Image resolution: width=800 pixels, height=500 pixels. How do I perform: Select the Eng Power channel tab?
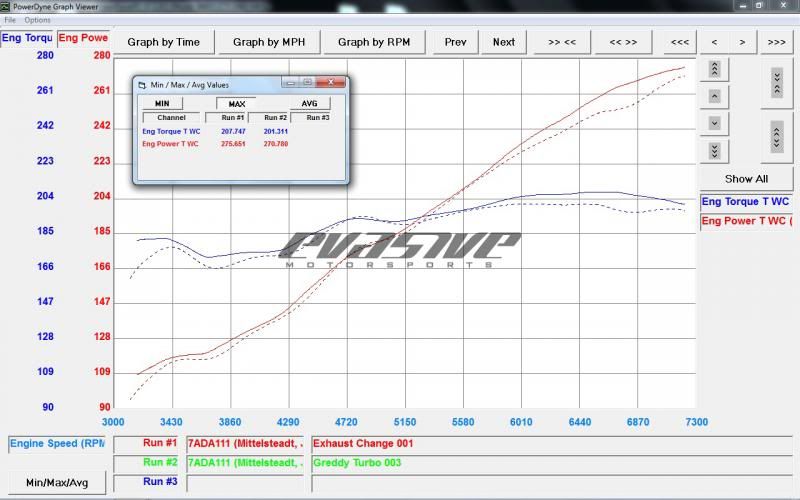coord(83,38)
